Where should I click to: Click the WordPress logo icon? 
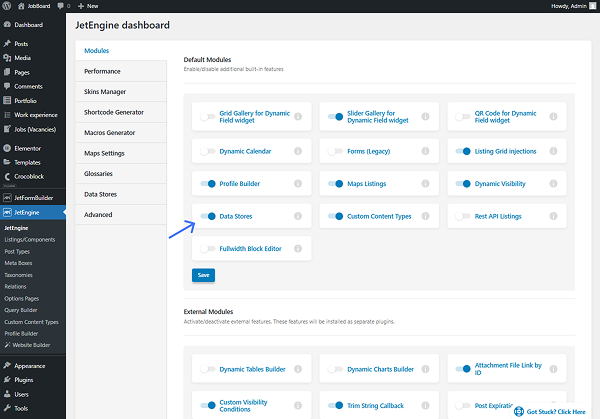(7, 6)
